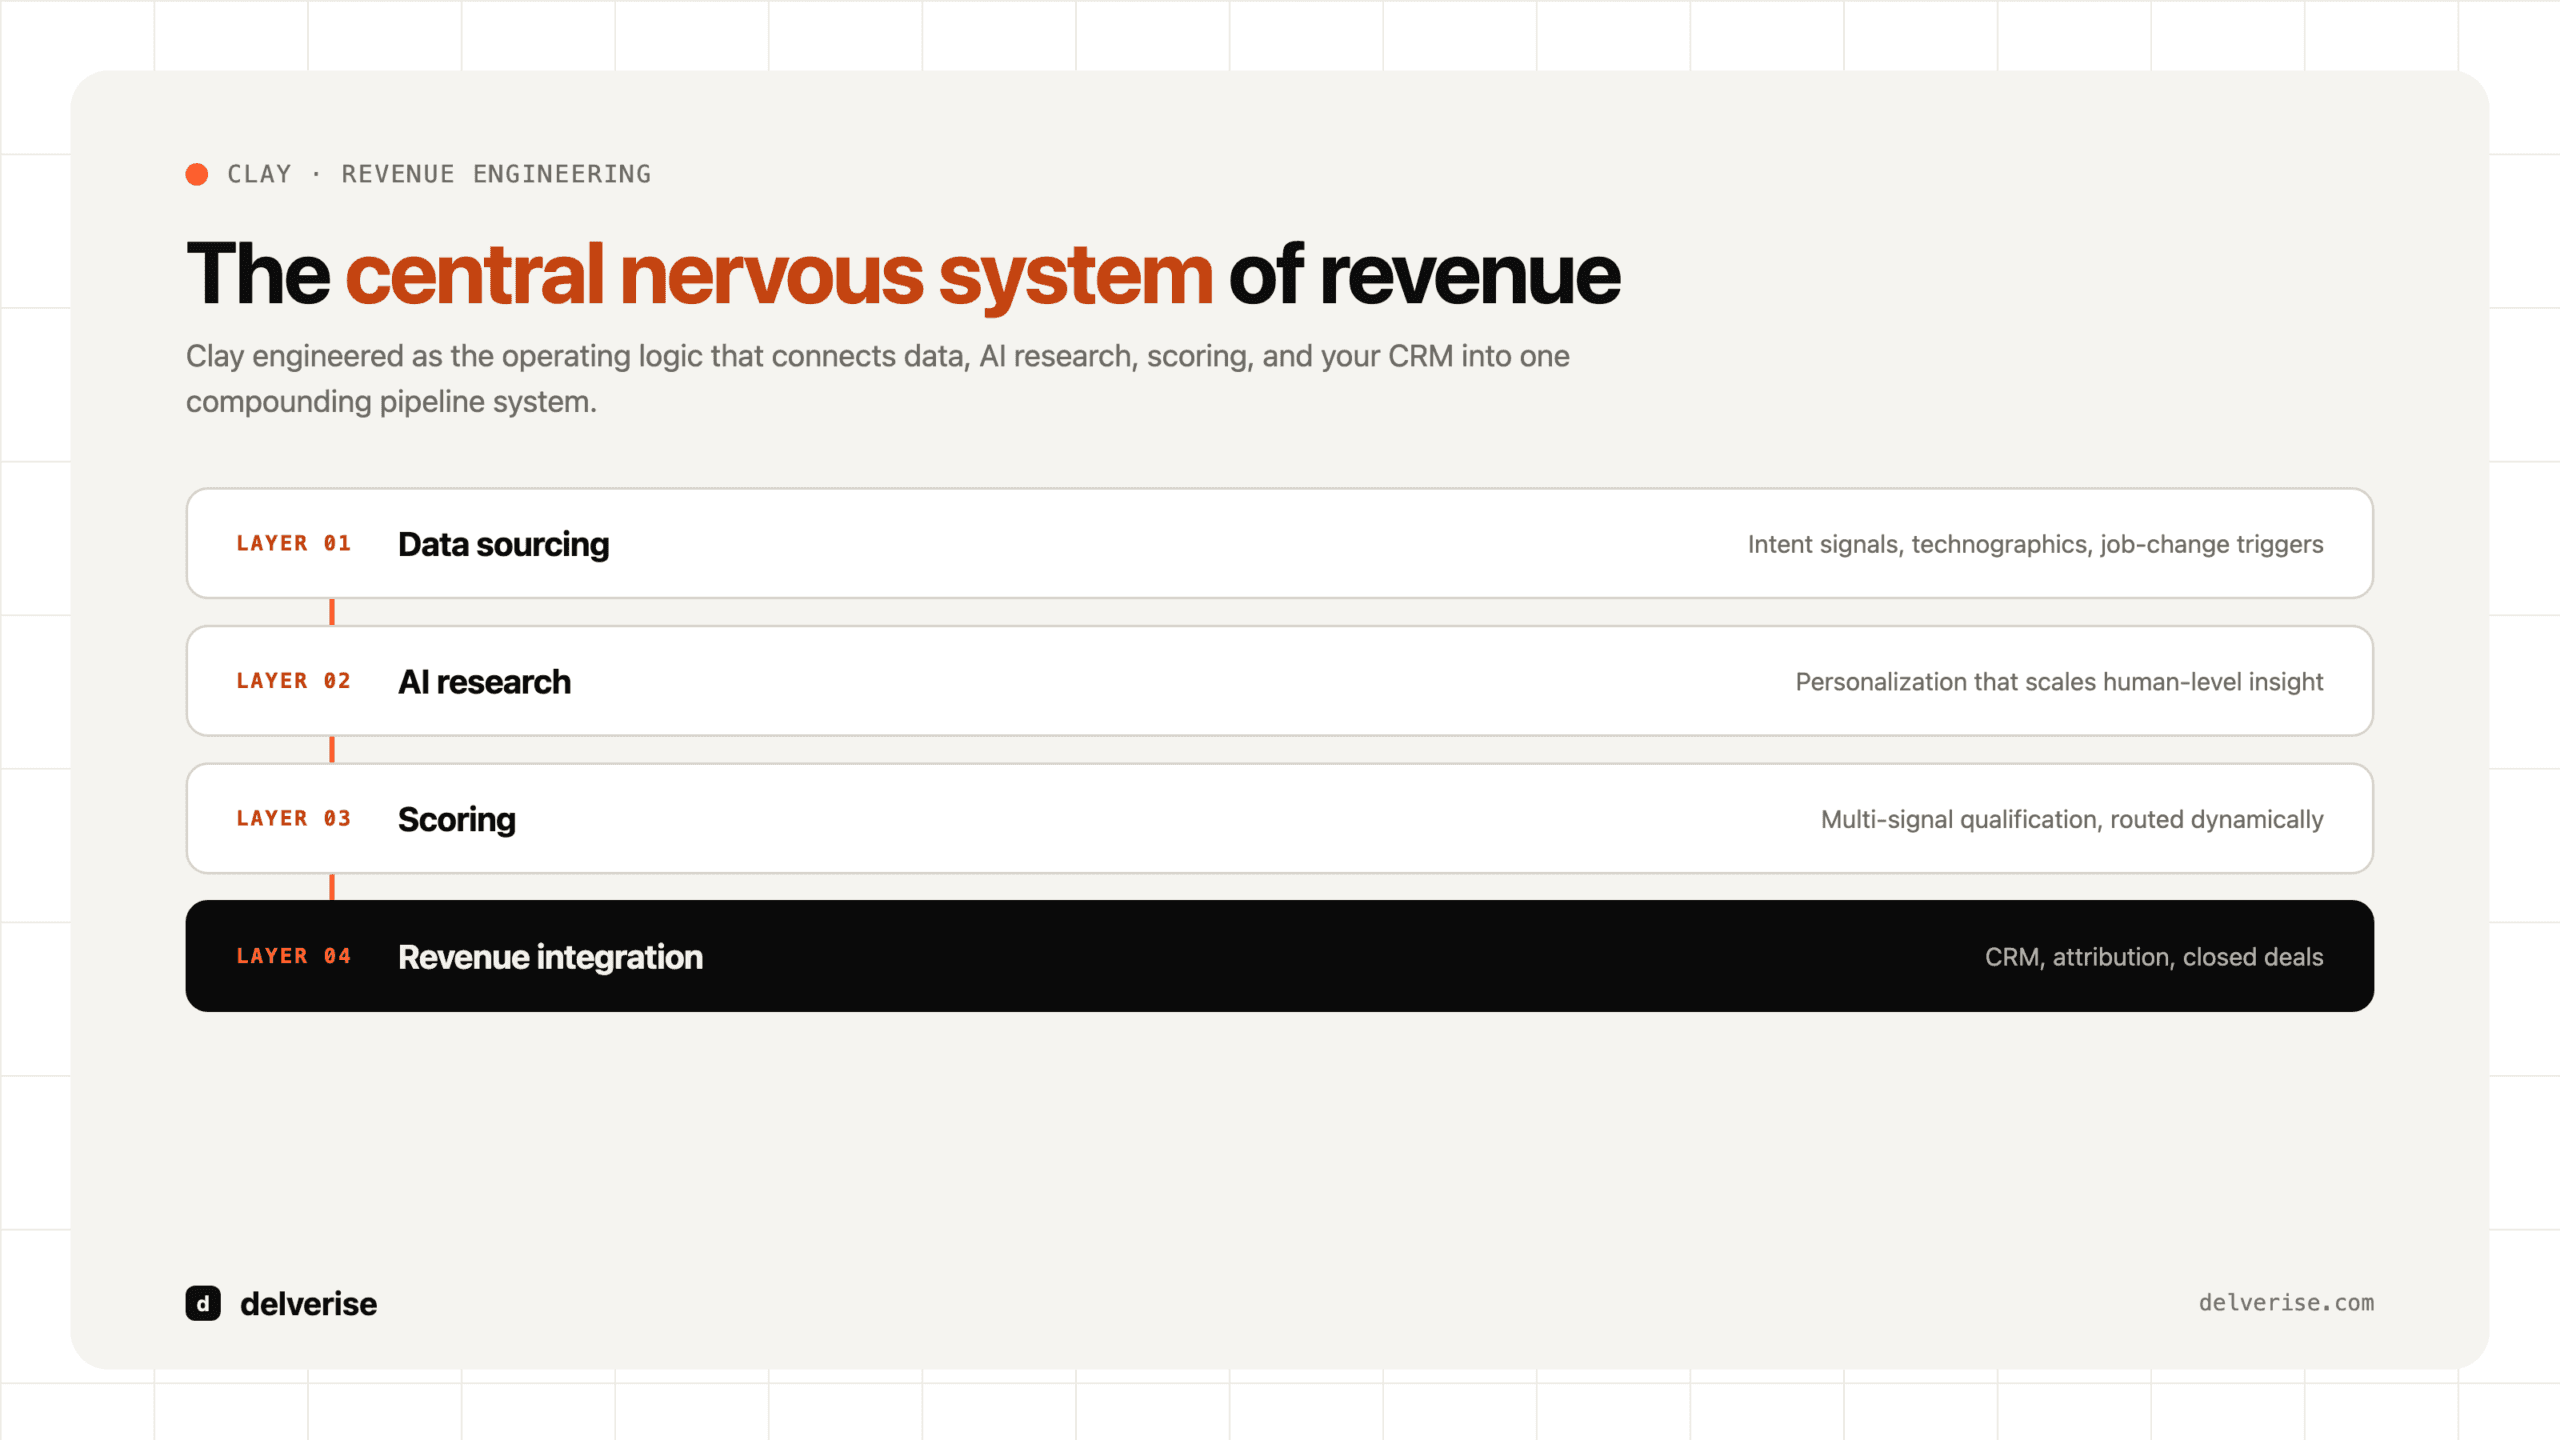
Task: Click the 'LAYER 03' label
Action: click(x=294, y=819)
